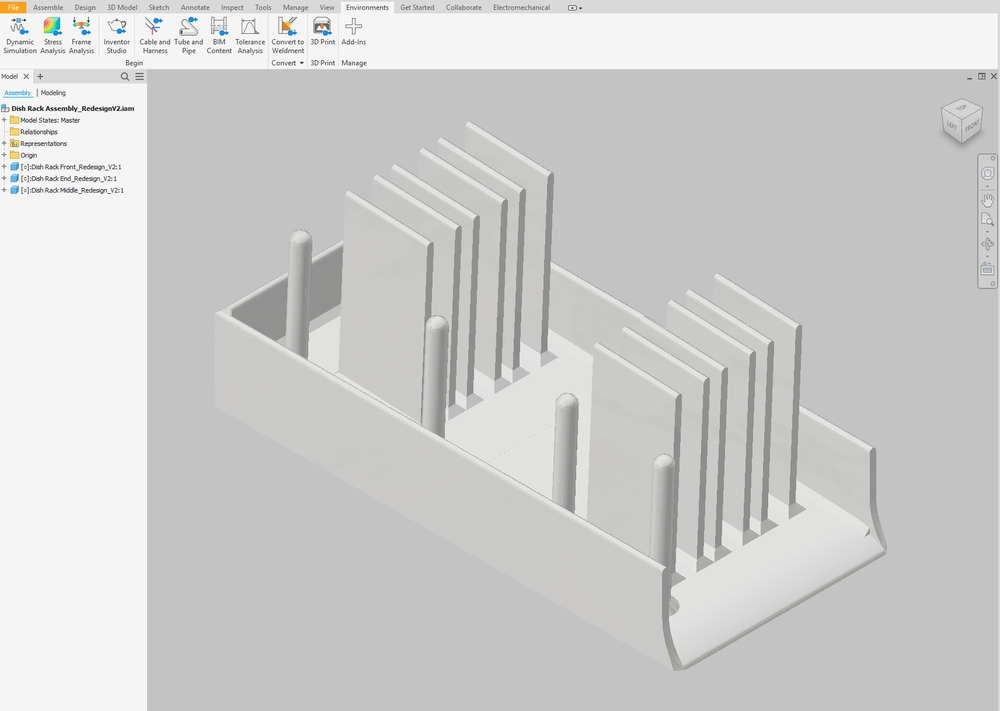Click the FRONT face of the ViewCube
The image size is (1000, 711).
972,126
